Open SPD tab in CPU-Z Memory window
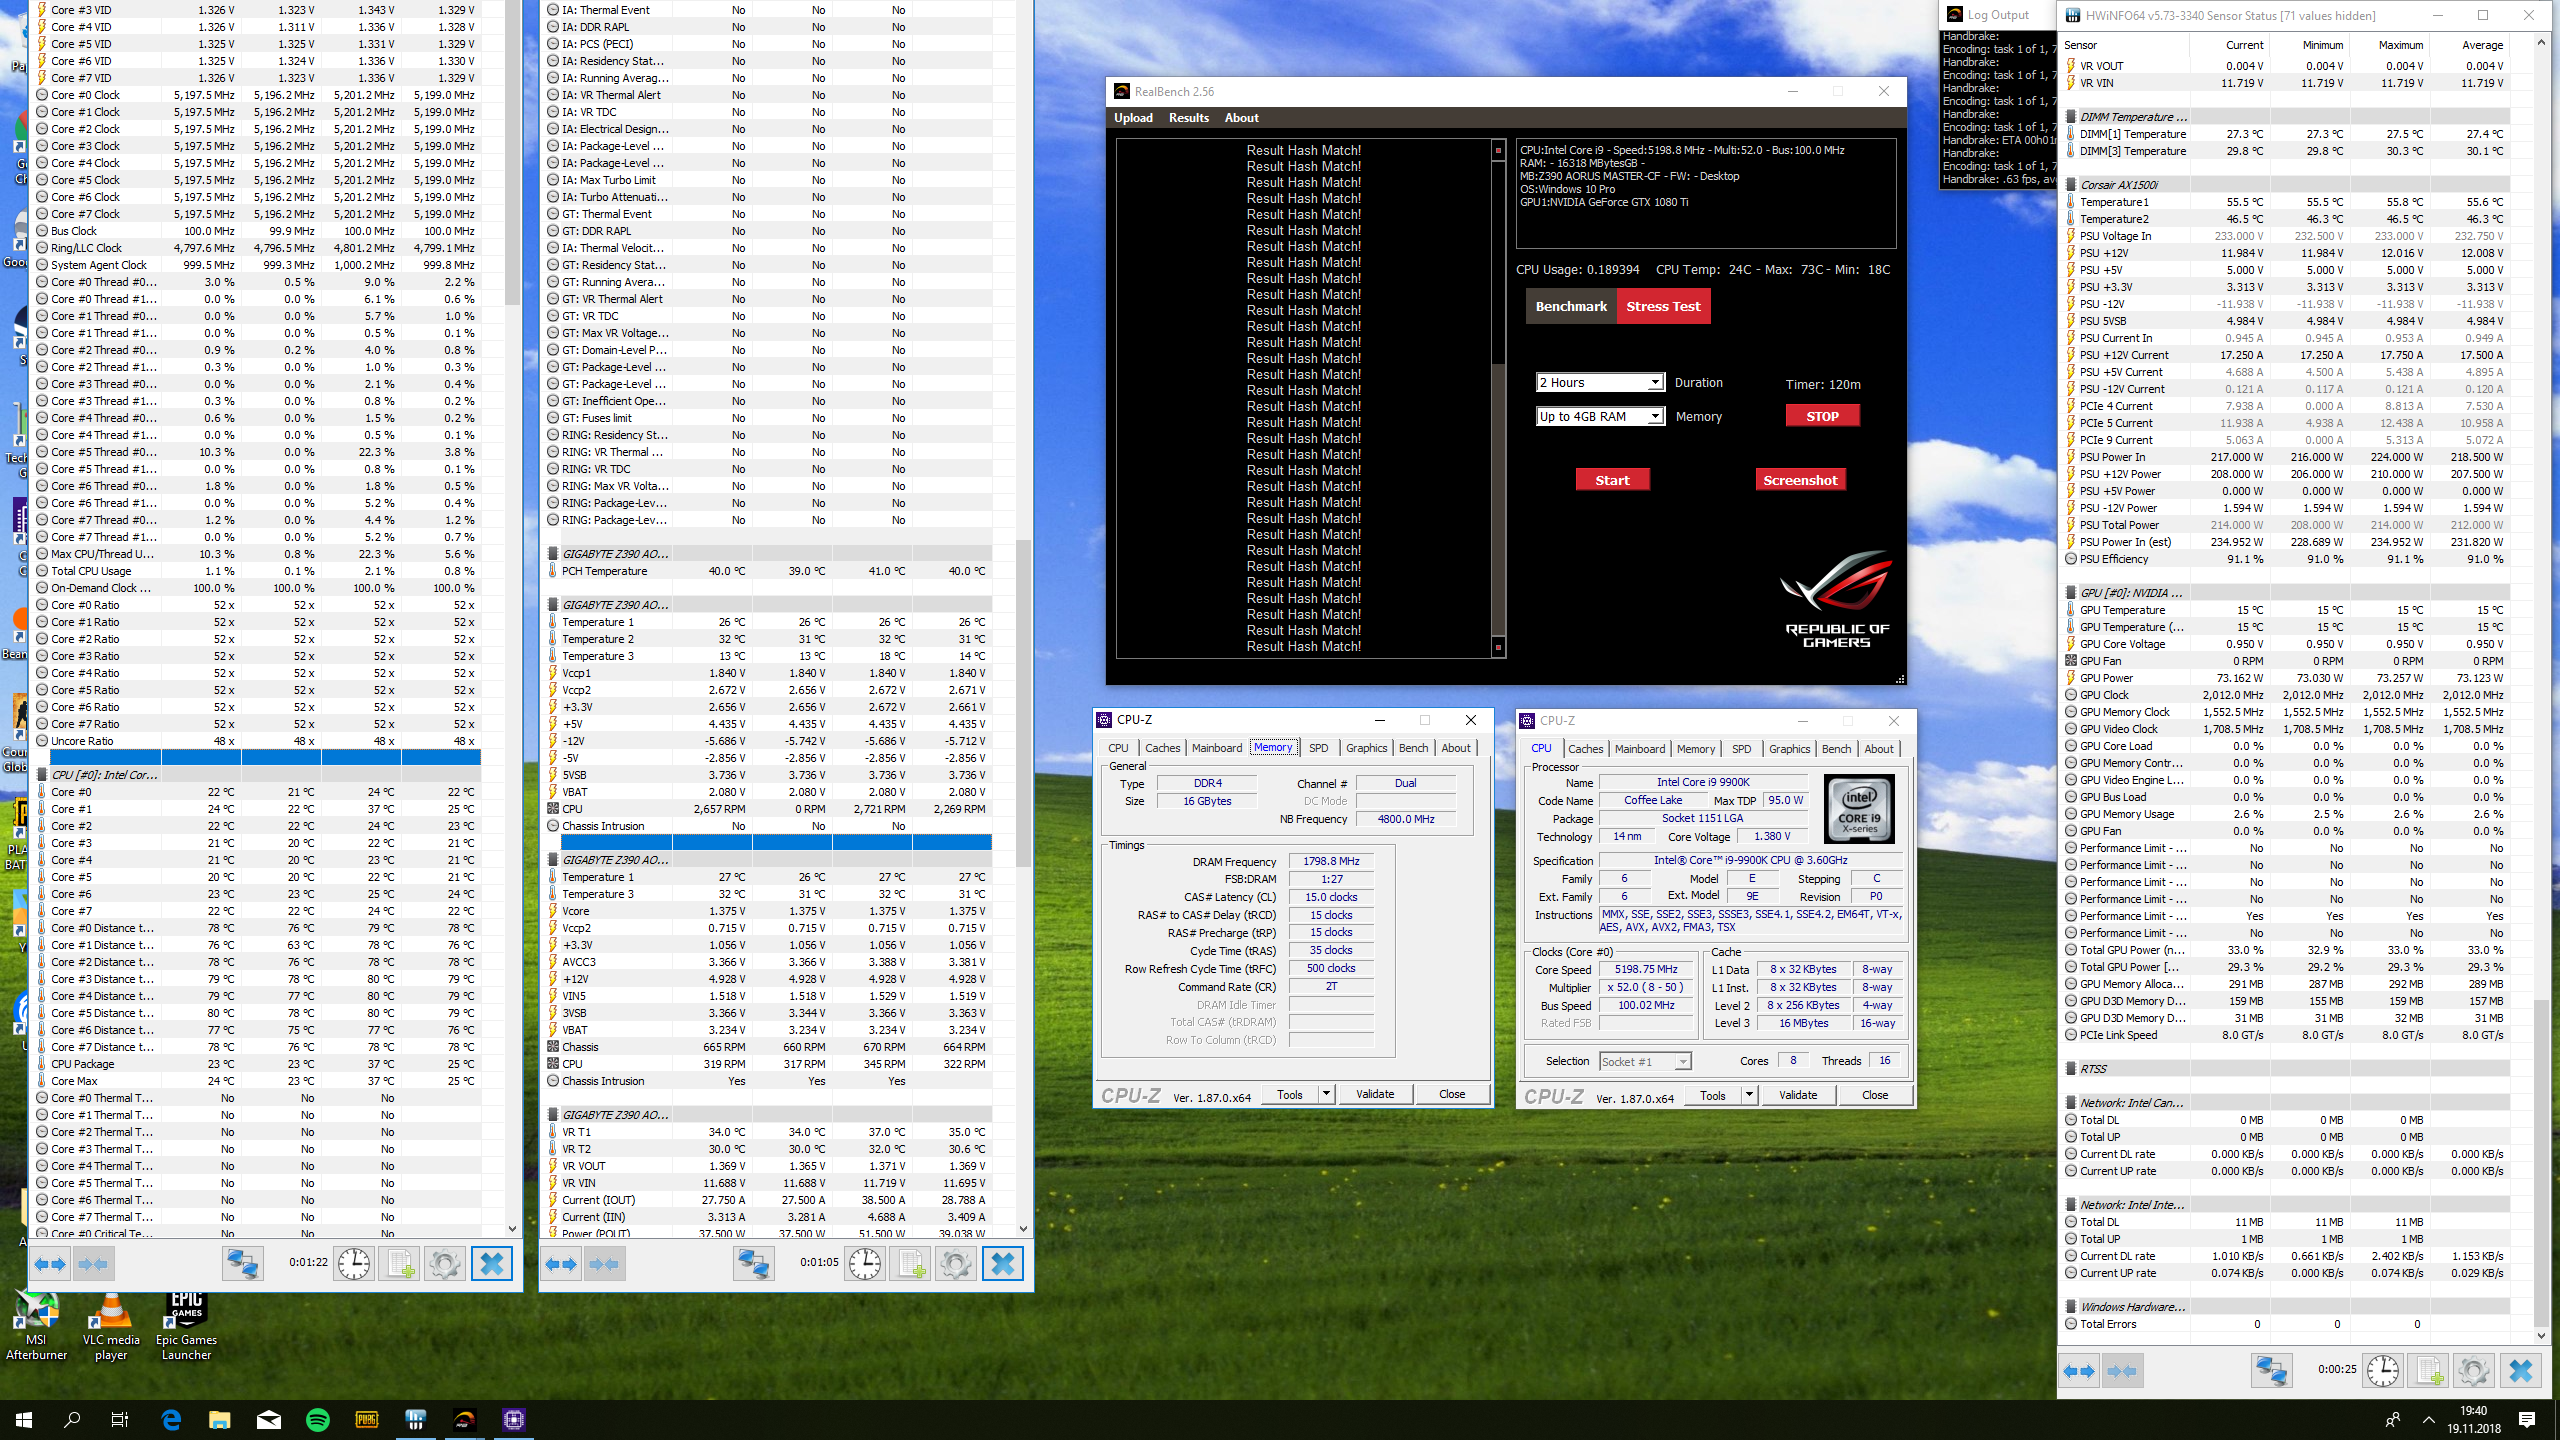 click(x=1319, y=748)
